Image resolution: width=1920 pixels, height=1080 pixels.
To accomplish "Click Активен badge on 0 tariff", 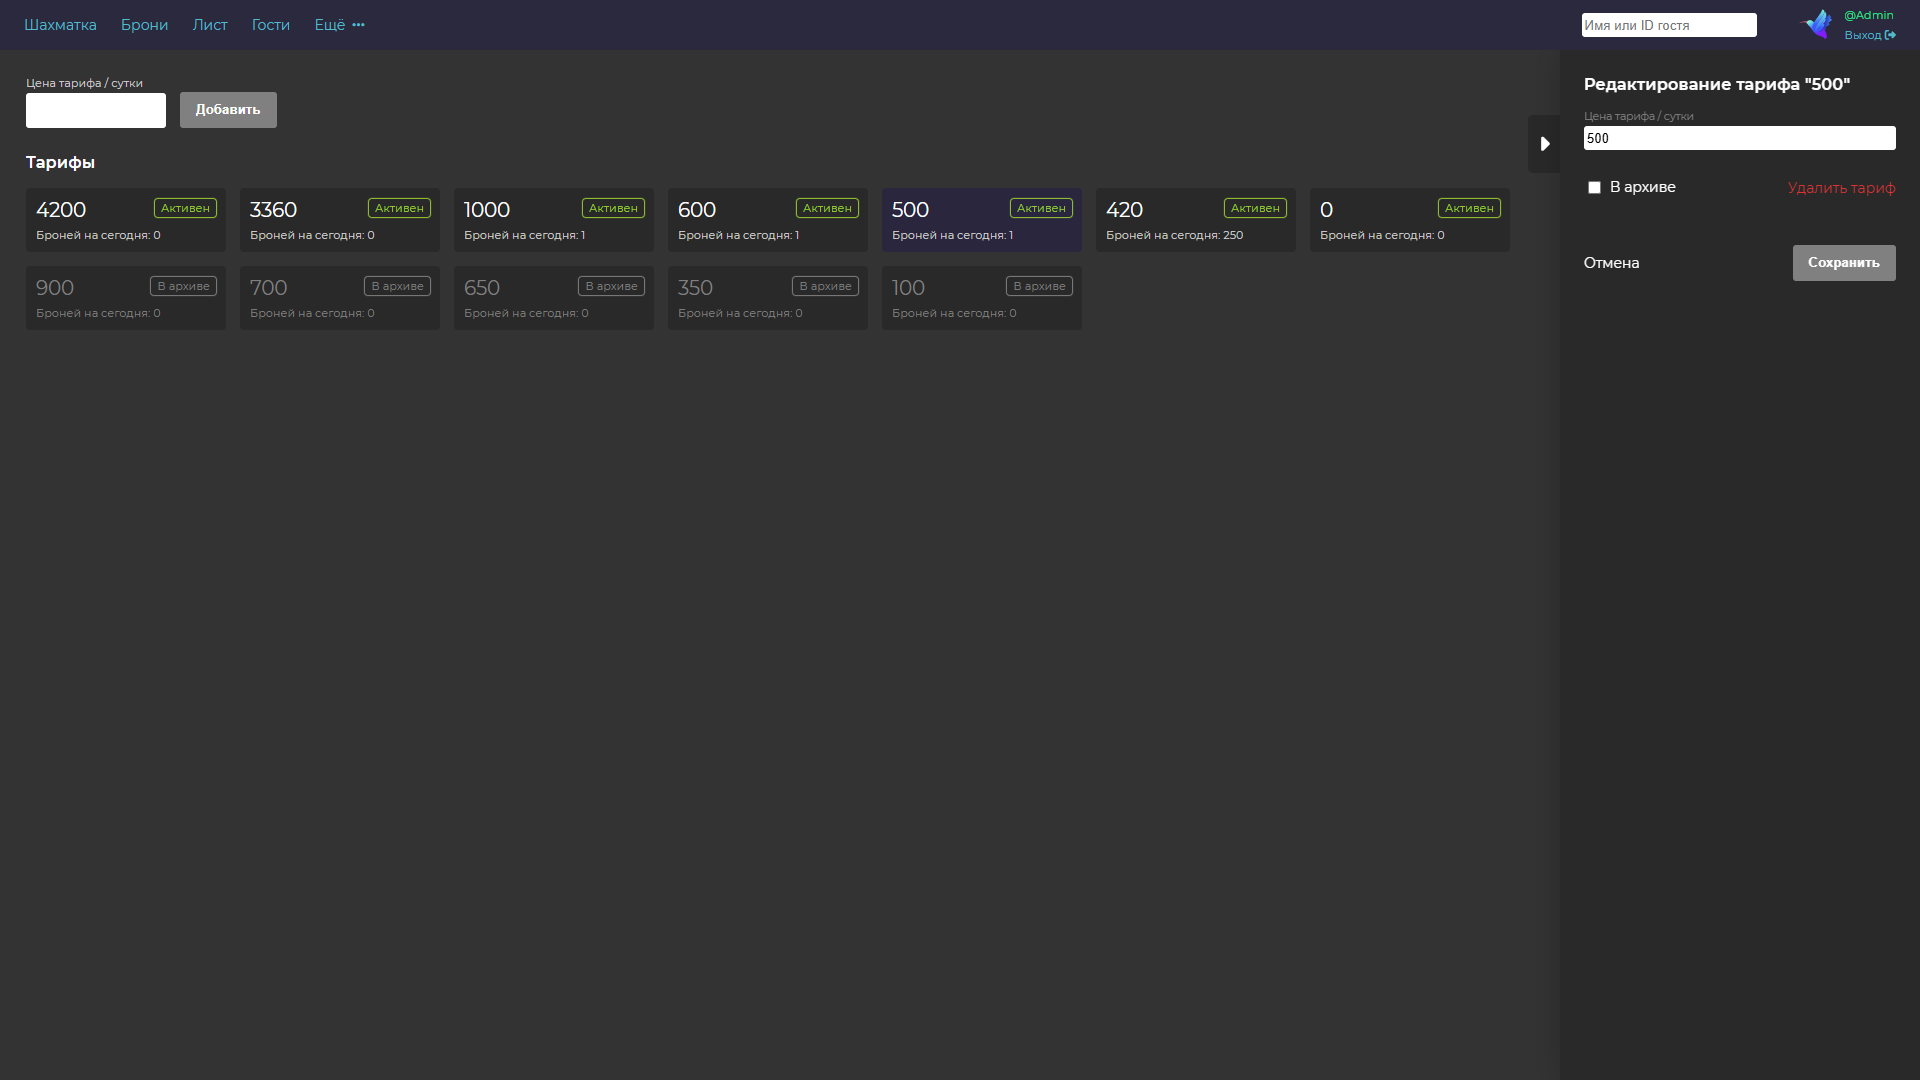I will point(1469,208).
